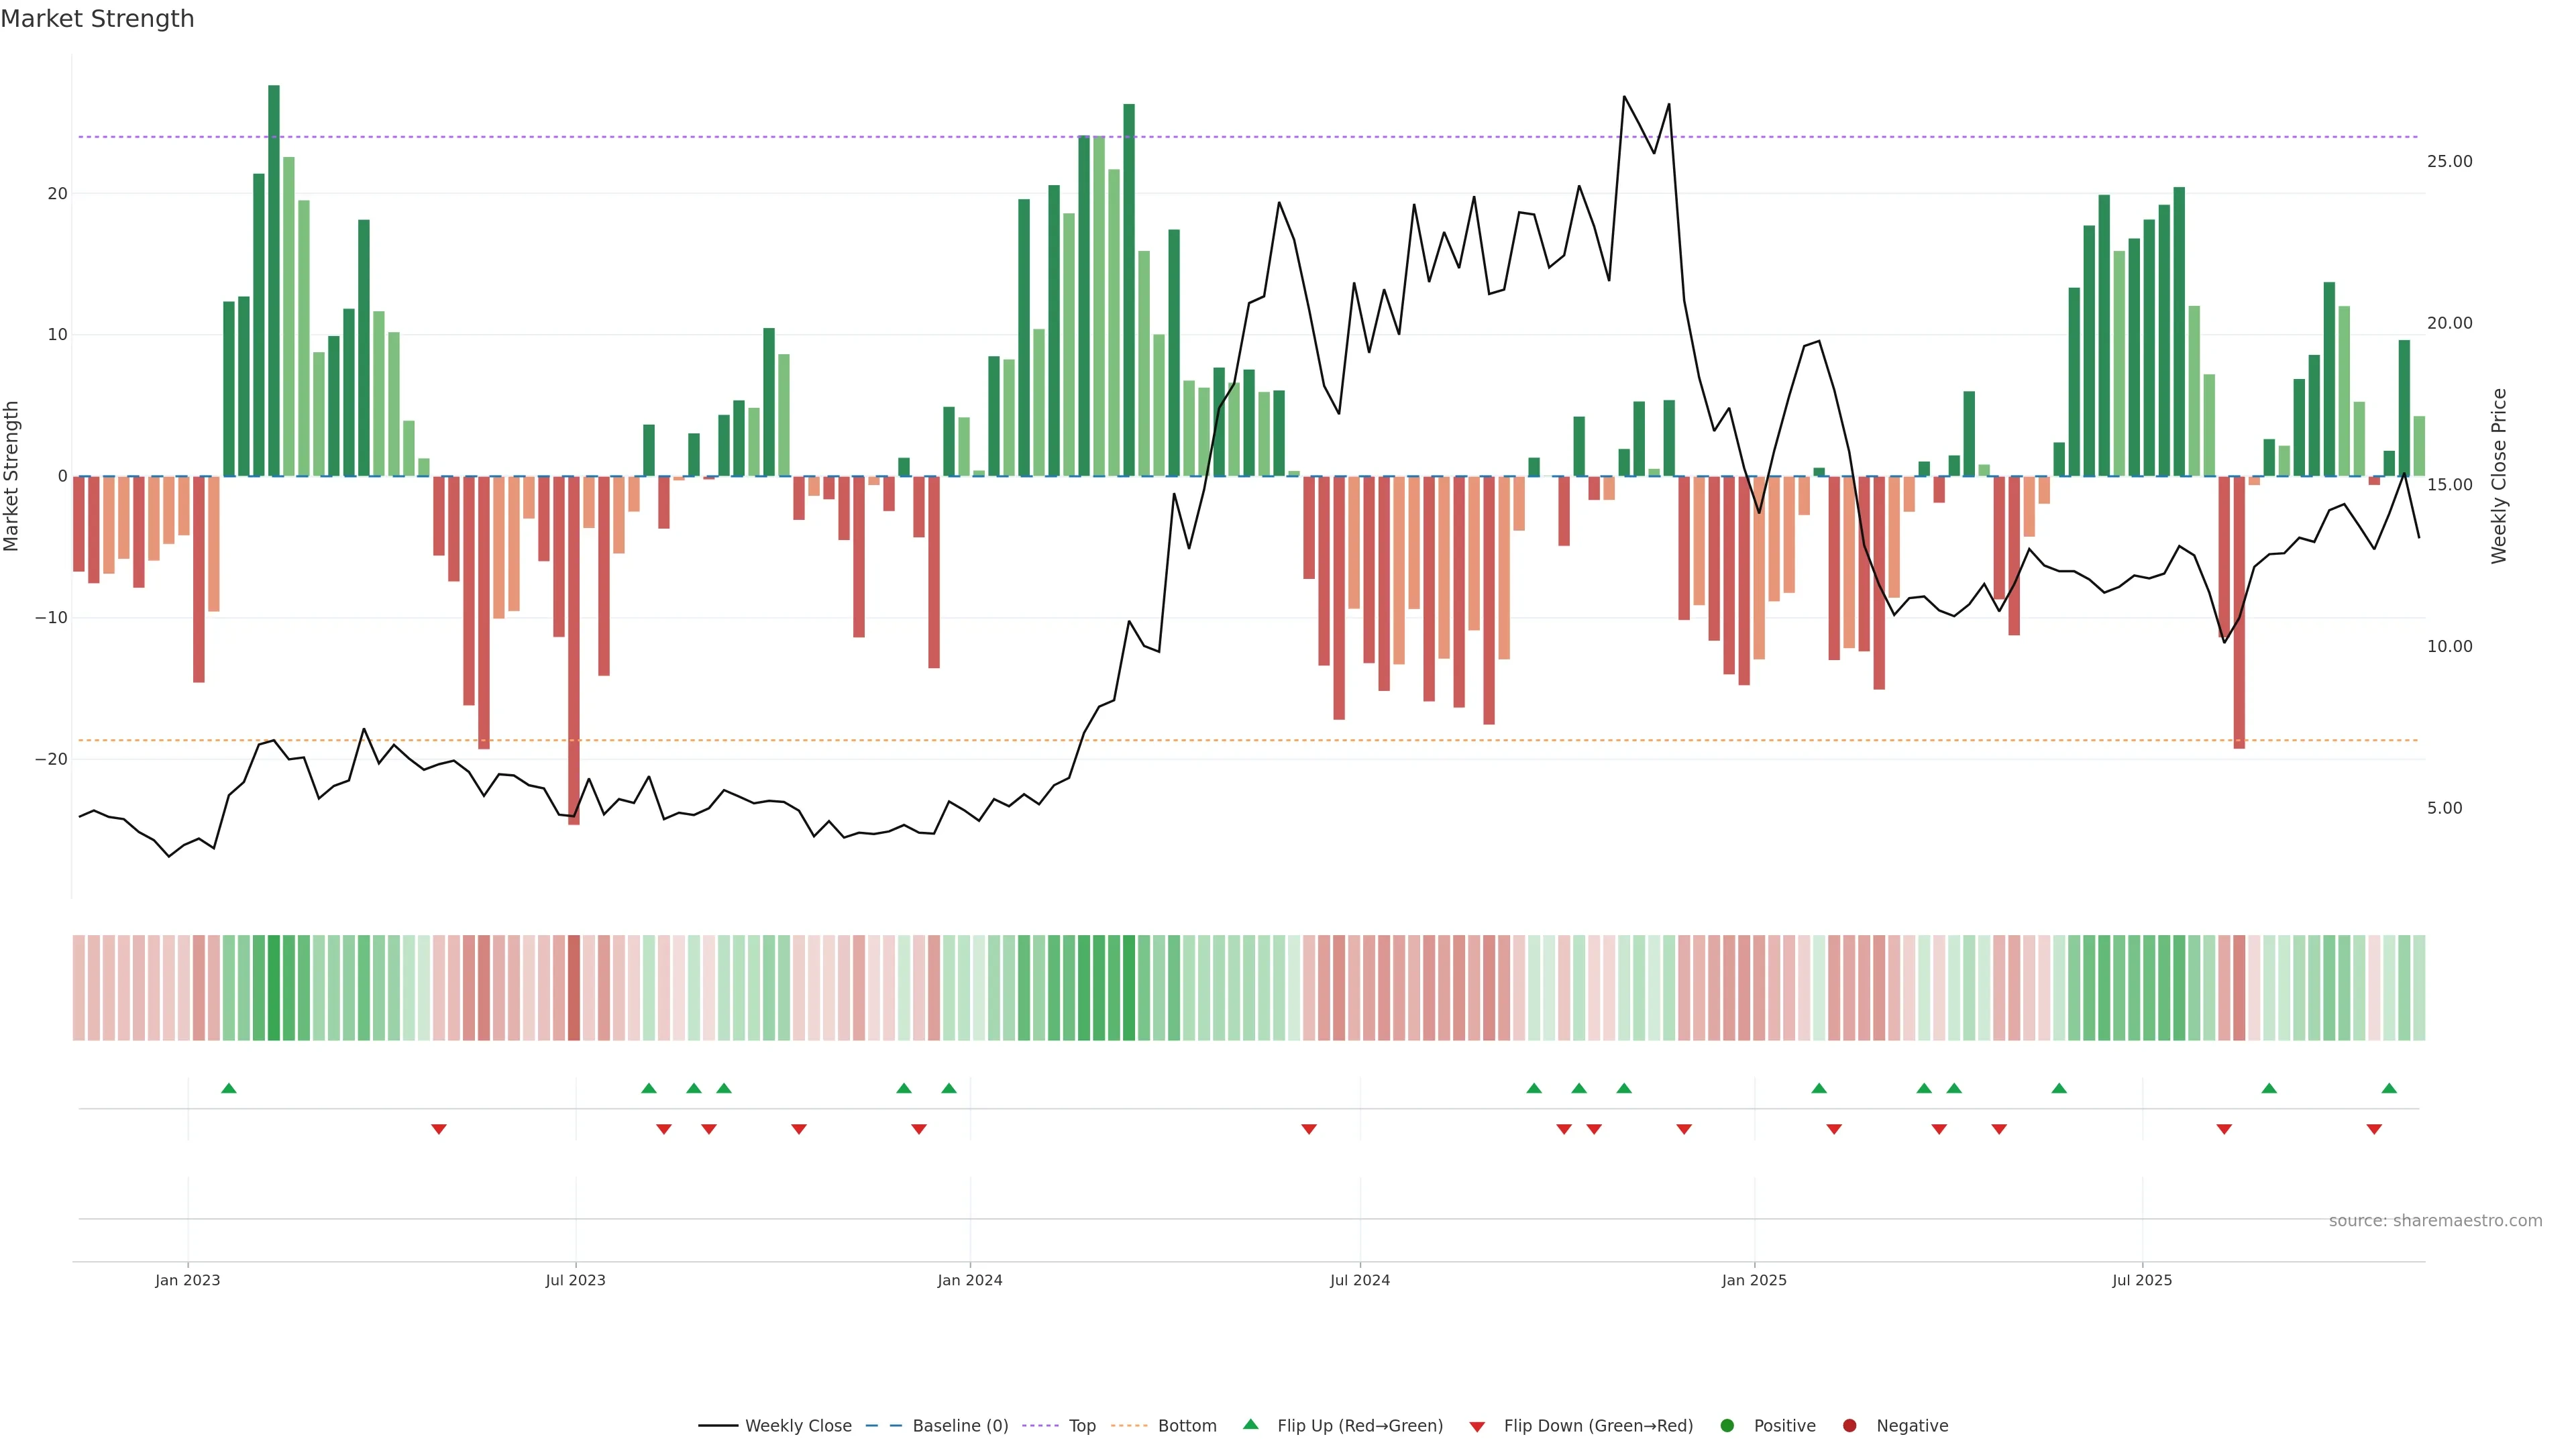Click the Weekly Close Price axis title

tap(2499, 476)
